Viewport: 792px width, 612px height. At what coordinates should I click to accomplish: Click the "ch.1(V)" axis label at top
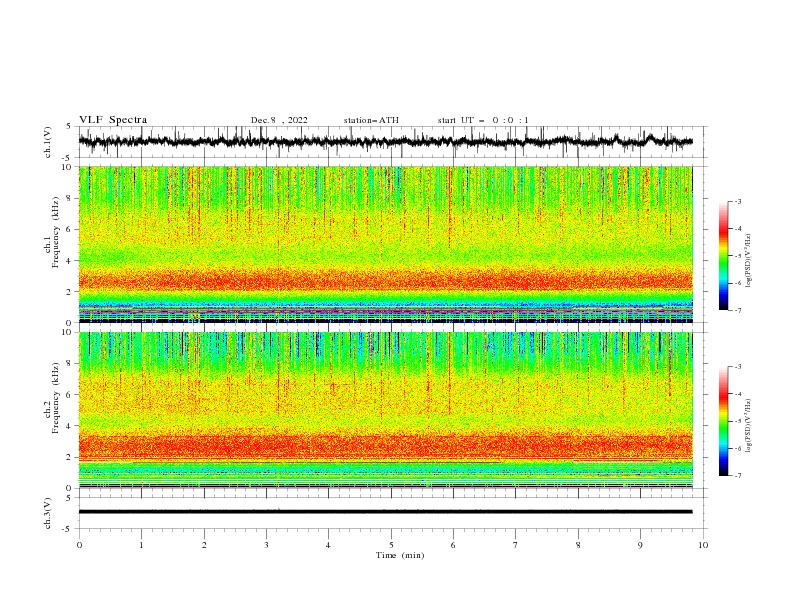coord(48,142)
